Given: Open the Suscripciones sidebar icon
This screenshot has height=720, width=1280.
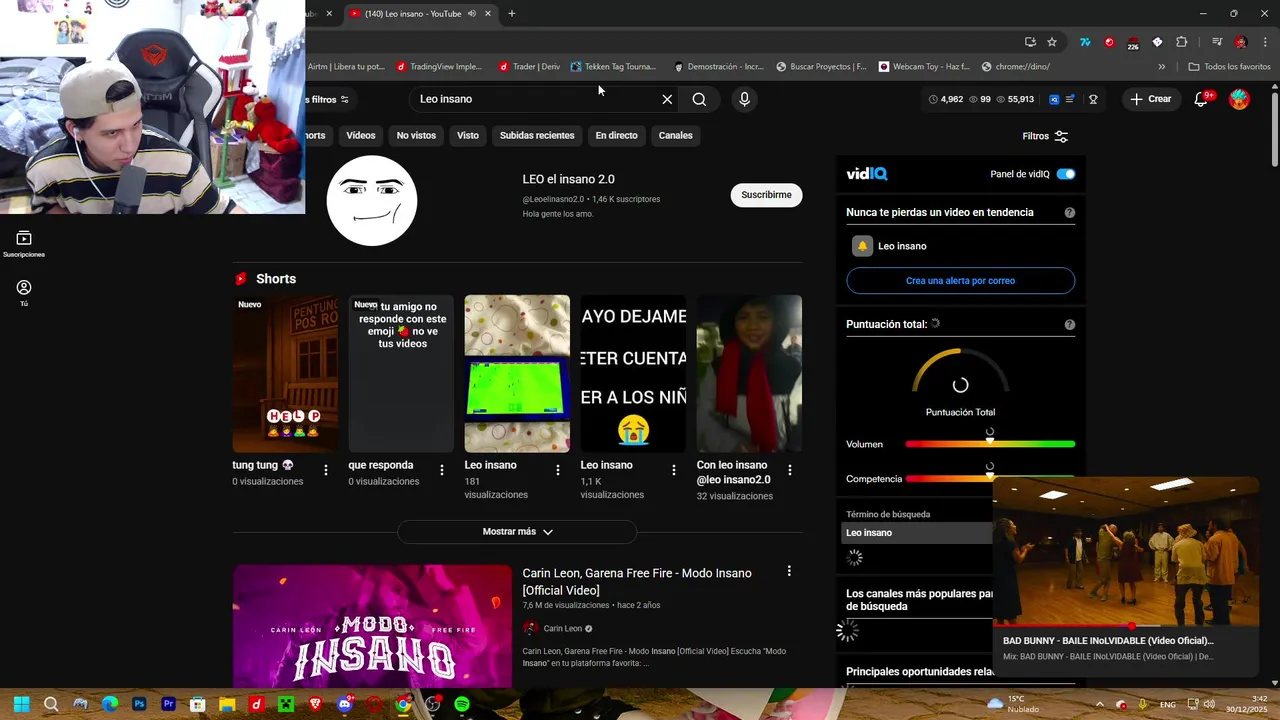Looking at the screenshot, I should 24,243.
